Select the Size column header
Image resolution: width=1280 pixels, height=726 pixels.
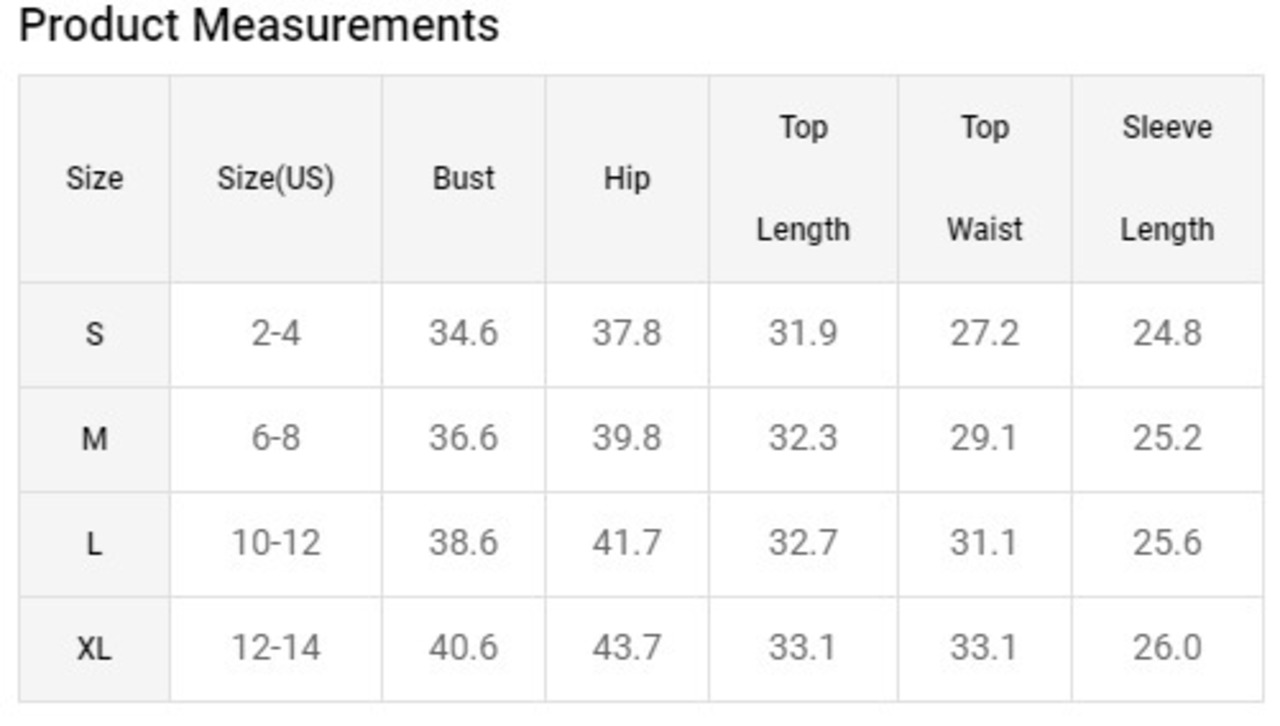(x=95, y=179)
